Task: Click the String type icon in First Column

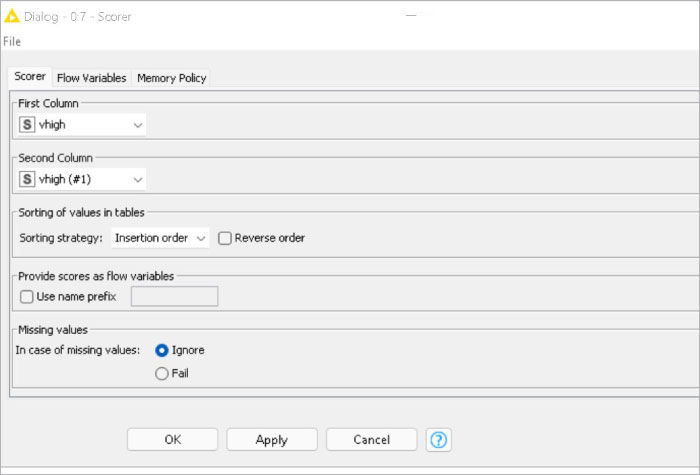Action: [x=27, y=125]
